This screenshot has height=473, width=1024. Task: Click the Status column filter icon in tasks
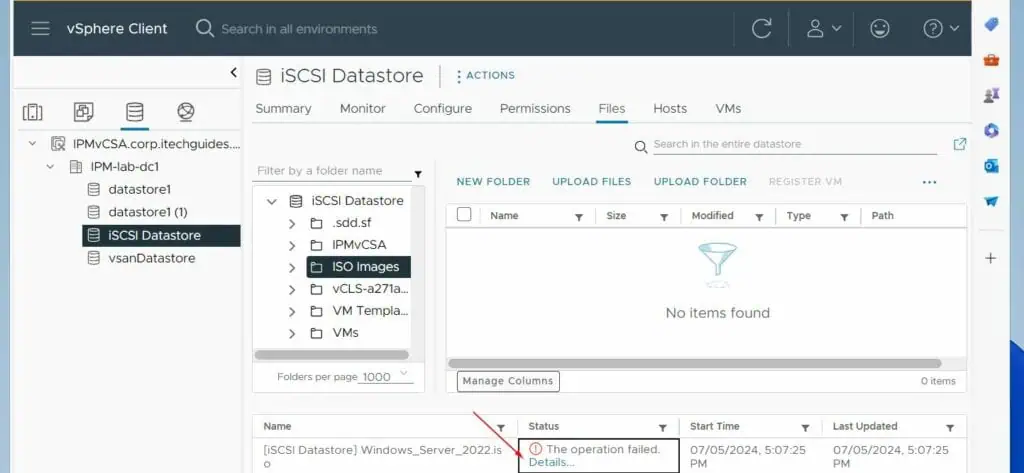point(662,427)
